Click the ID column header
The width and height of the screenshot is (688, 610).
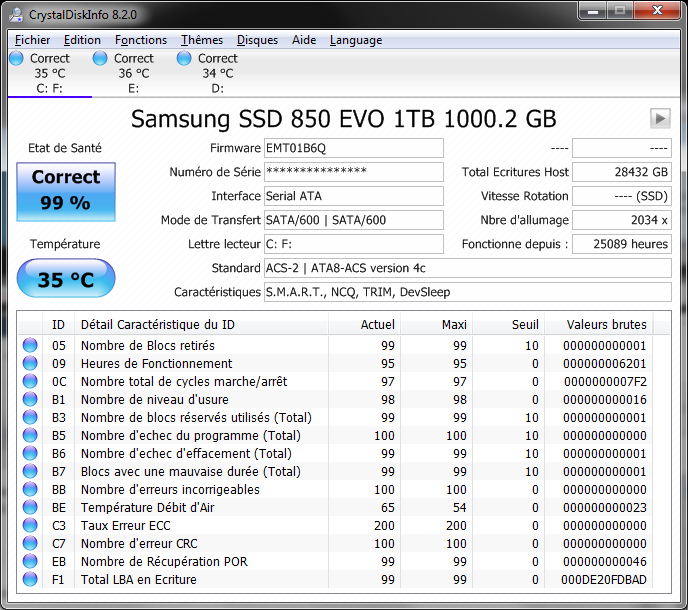58,324
